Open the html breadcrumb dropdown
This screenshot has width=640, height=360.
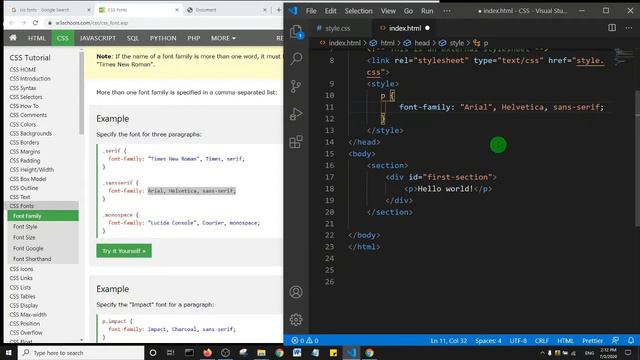382,43
